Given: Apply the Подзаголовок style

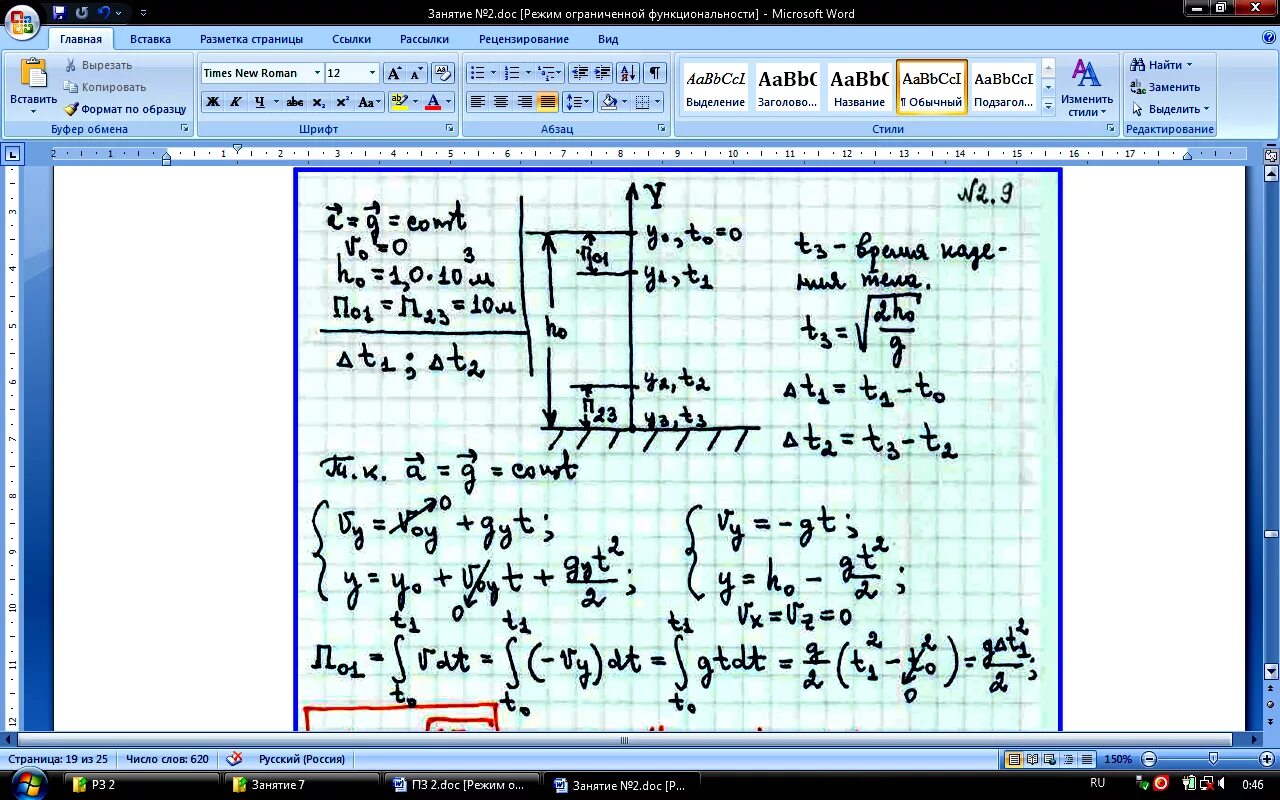Looking at the screenshot, I should (x=1003, y=88).
